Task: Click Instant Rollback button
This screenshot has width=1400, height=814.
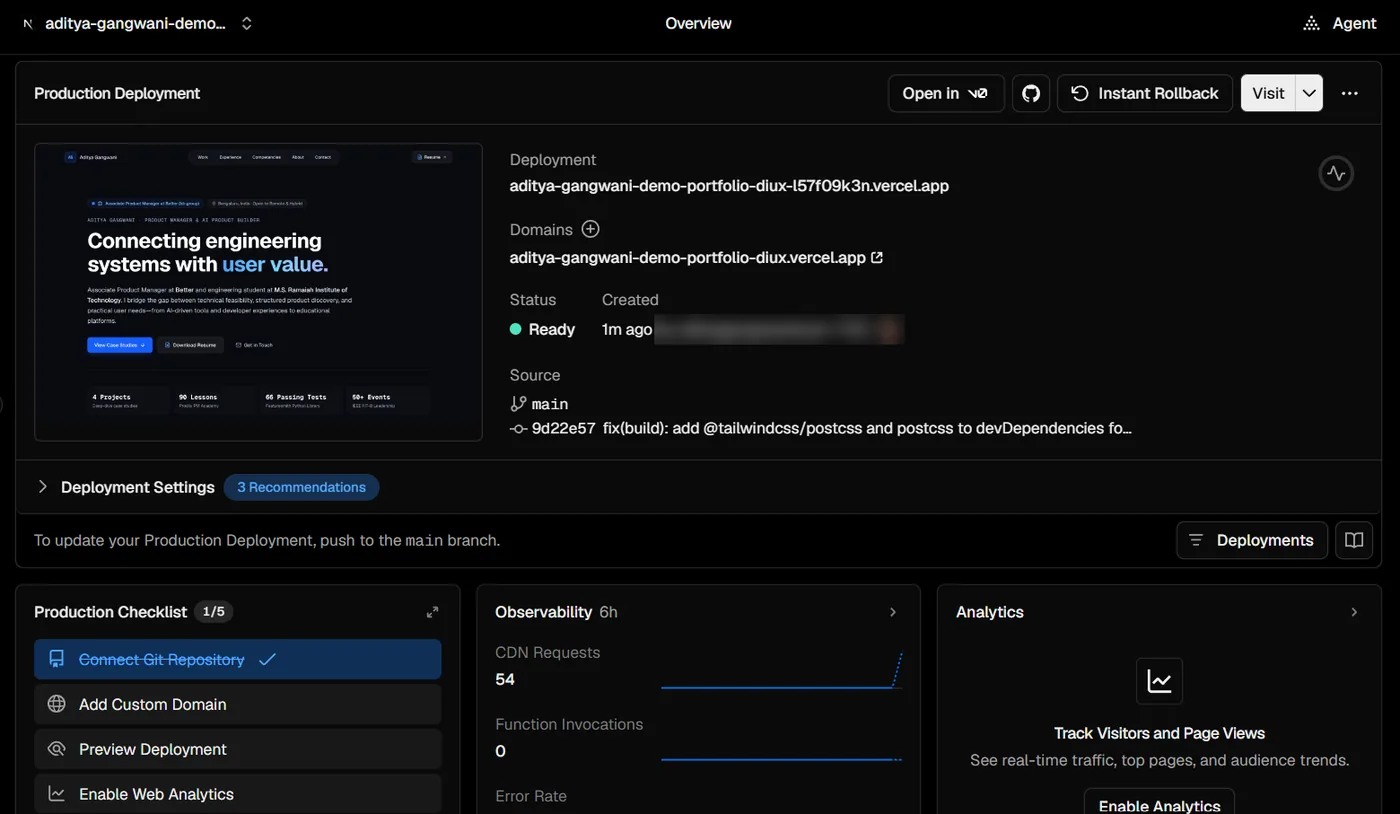Action: [1145, 93]
